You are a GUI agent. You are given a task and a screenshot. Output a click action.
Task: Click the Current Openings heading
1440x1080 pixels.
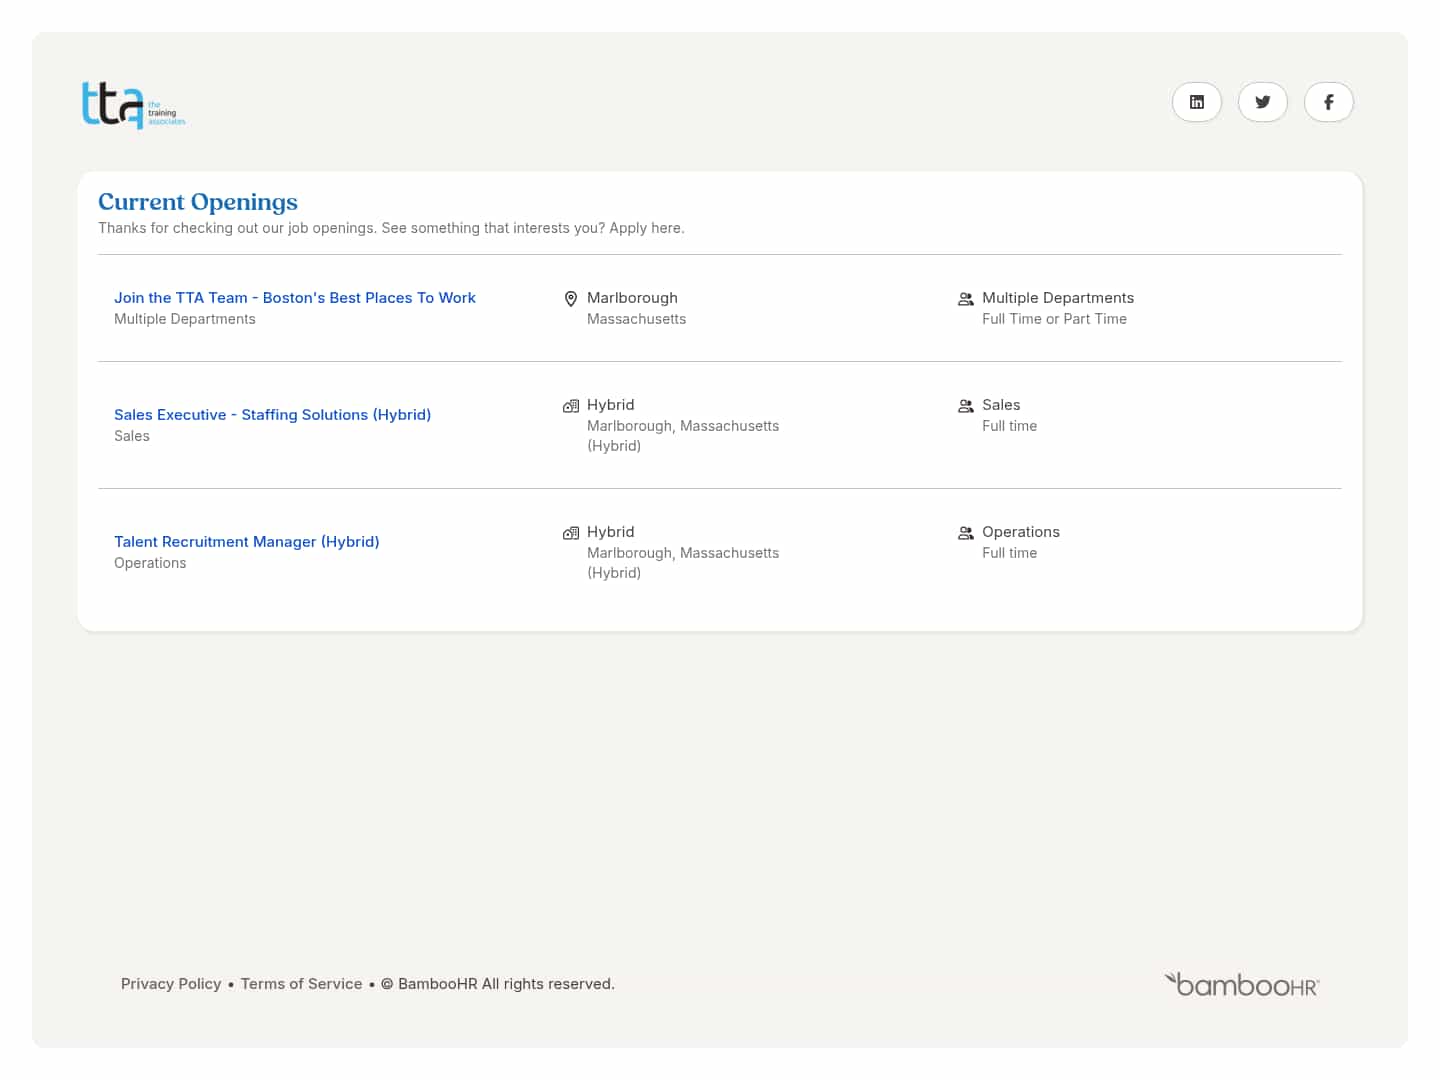198,202
